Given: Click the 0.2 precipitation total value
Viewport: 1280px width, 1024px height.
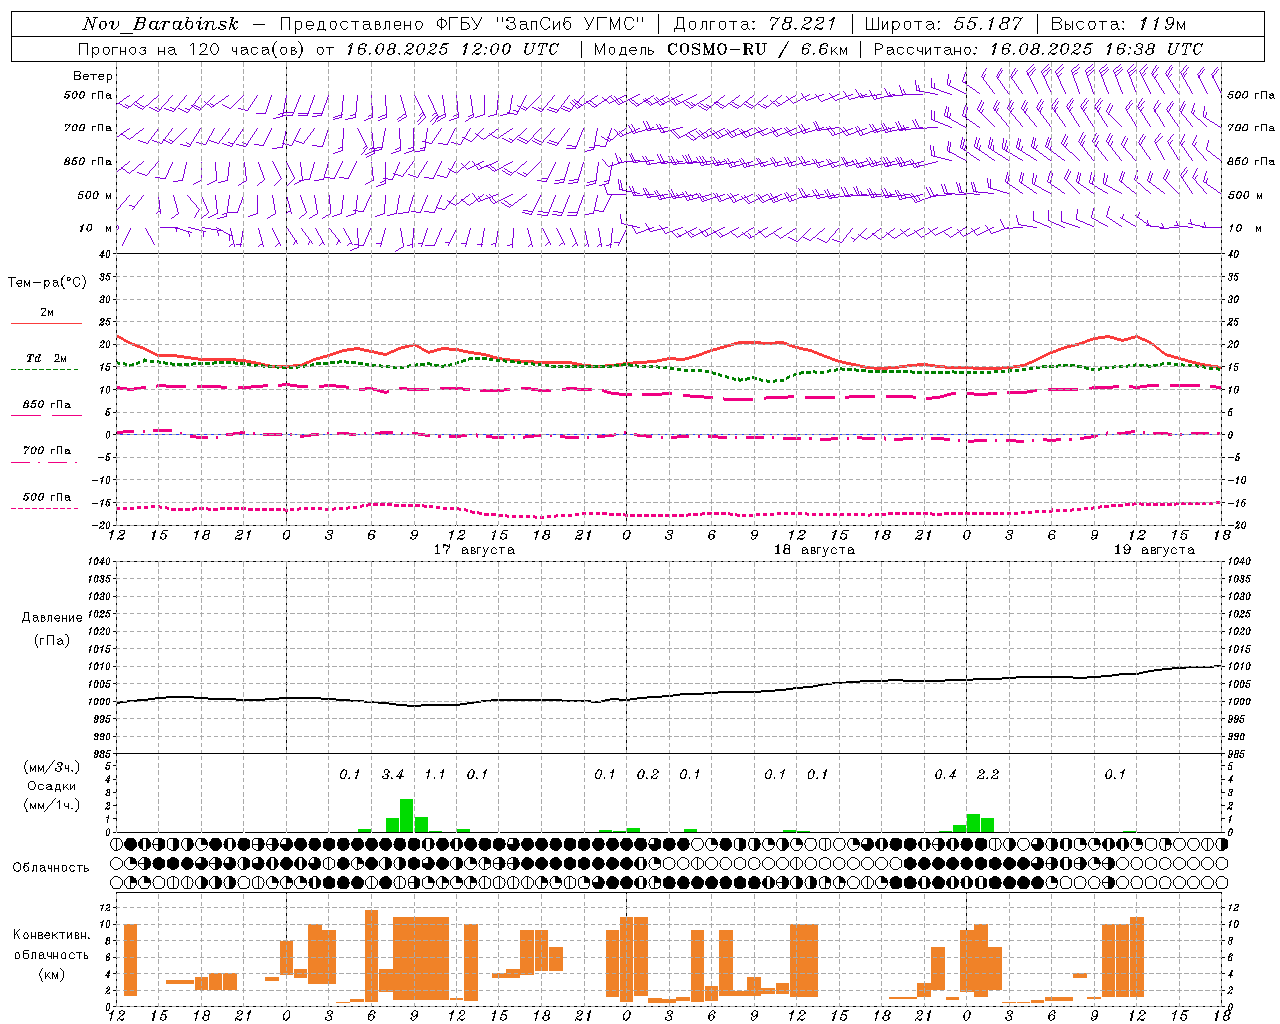Looking at the screenshot, I should pos(648,775).
